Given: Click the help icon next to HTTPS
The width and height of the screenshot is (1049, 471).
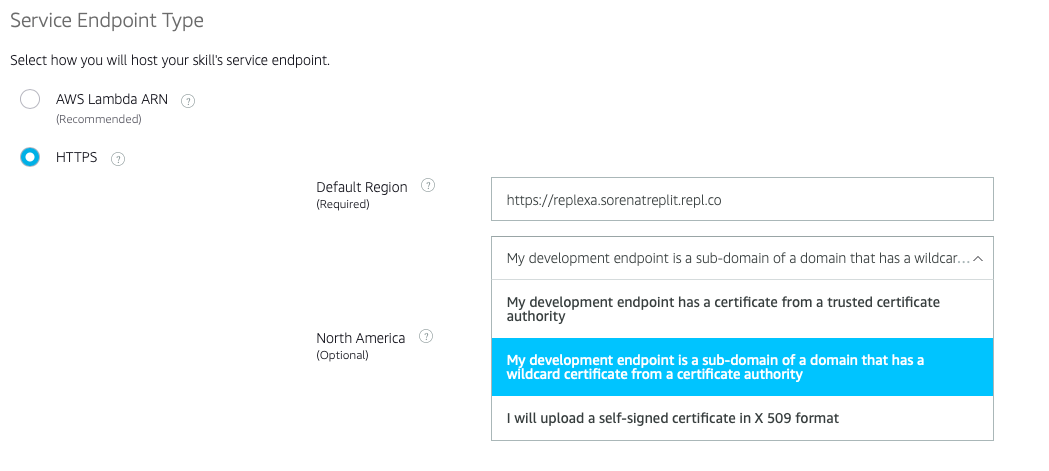Looking at the screenshot, I should 118,159.
